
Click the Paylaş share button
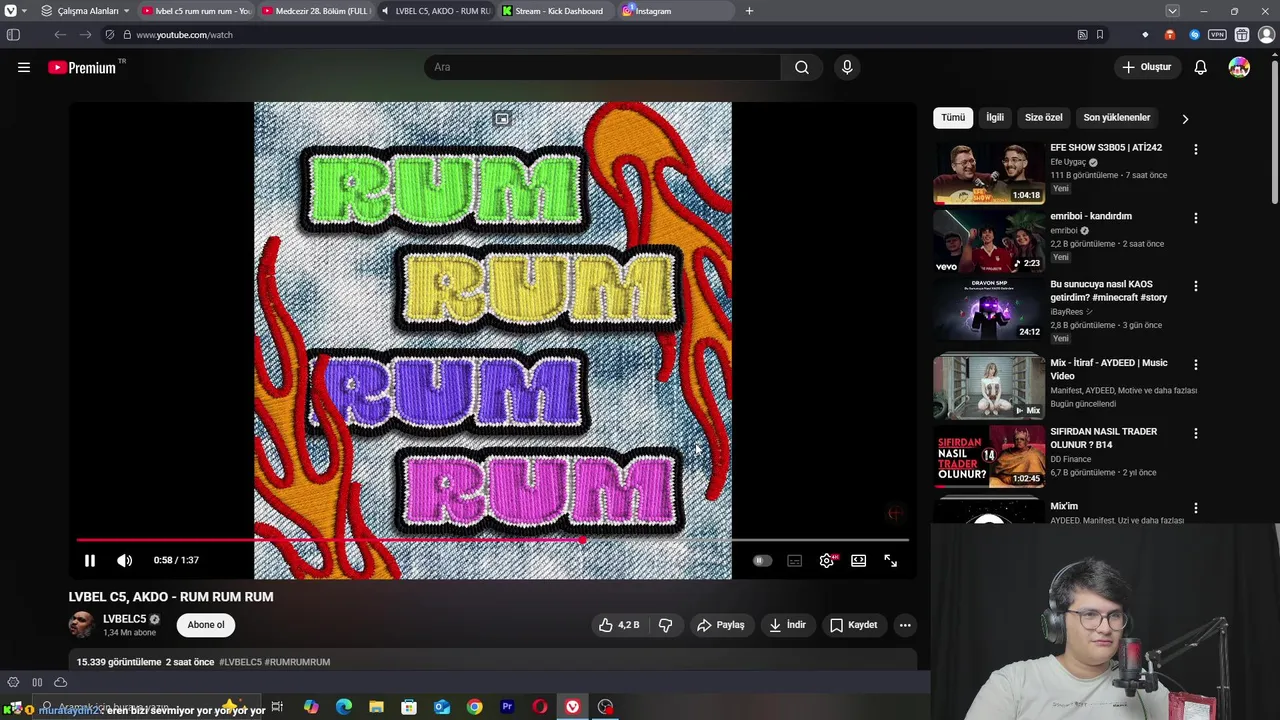(720, 625)
